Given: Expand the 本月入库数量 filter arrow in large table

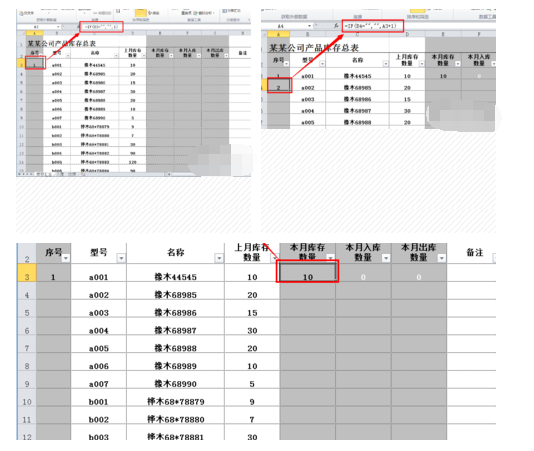Looking at the screenshot, I should (x=386, y=258).
